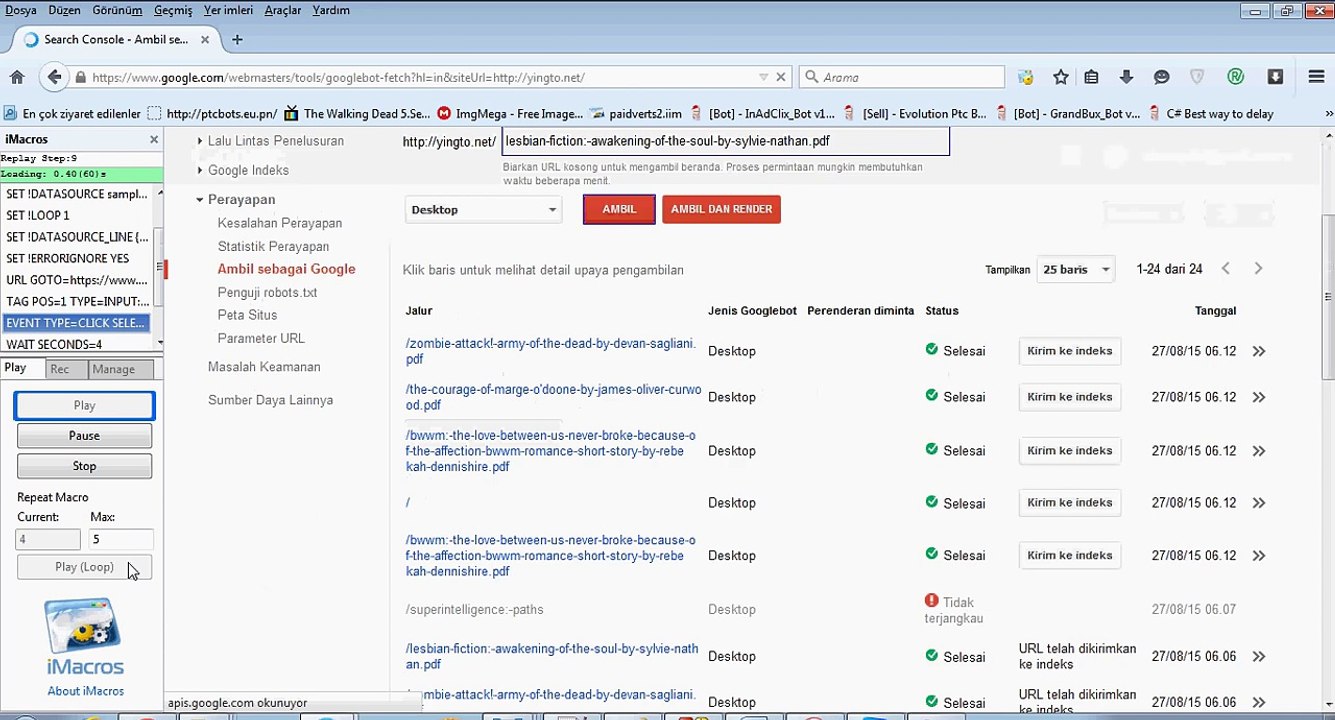Go to the next results page arrow
1335x720 pixels.
(x=1258, y=269)
